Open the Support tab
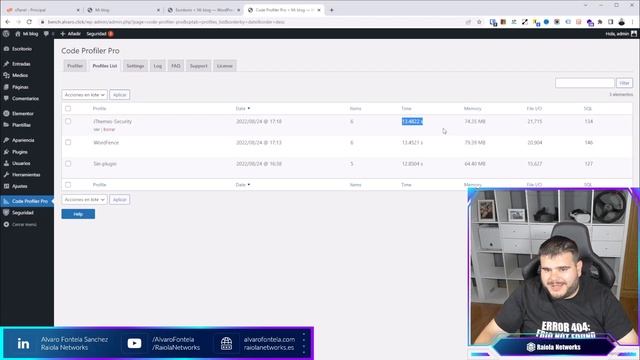 (x=198, y=66)
